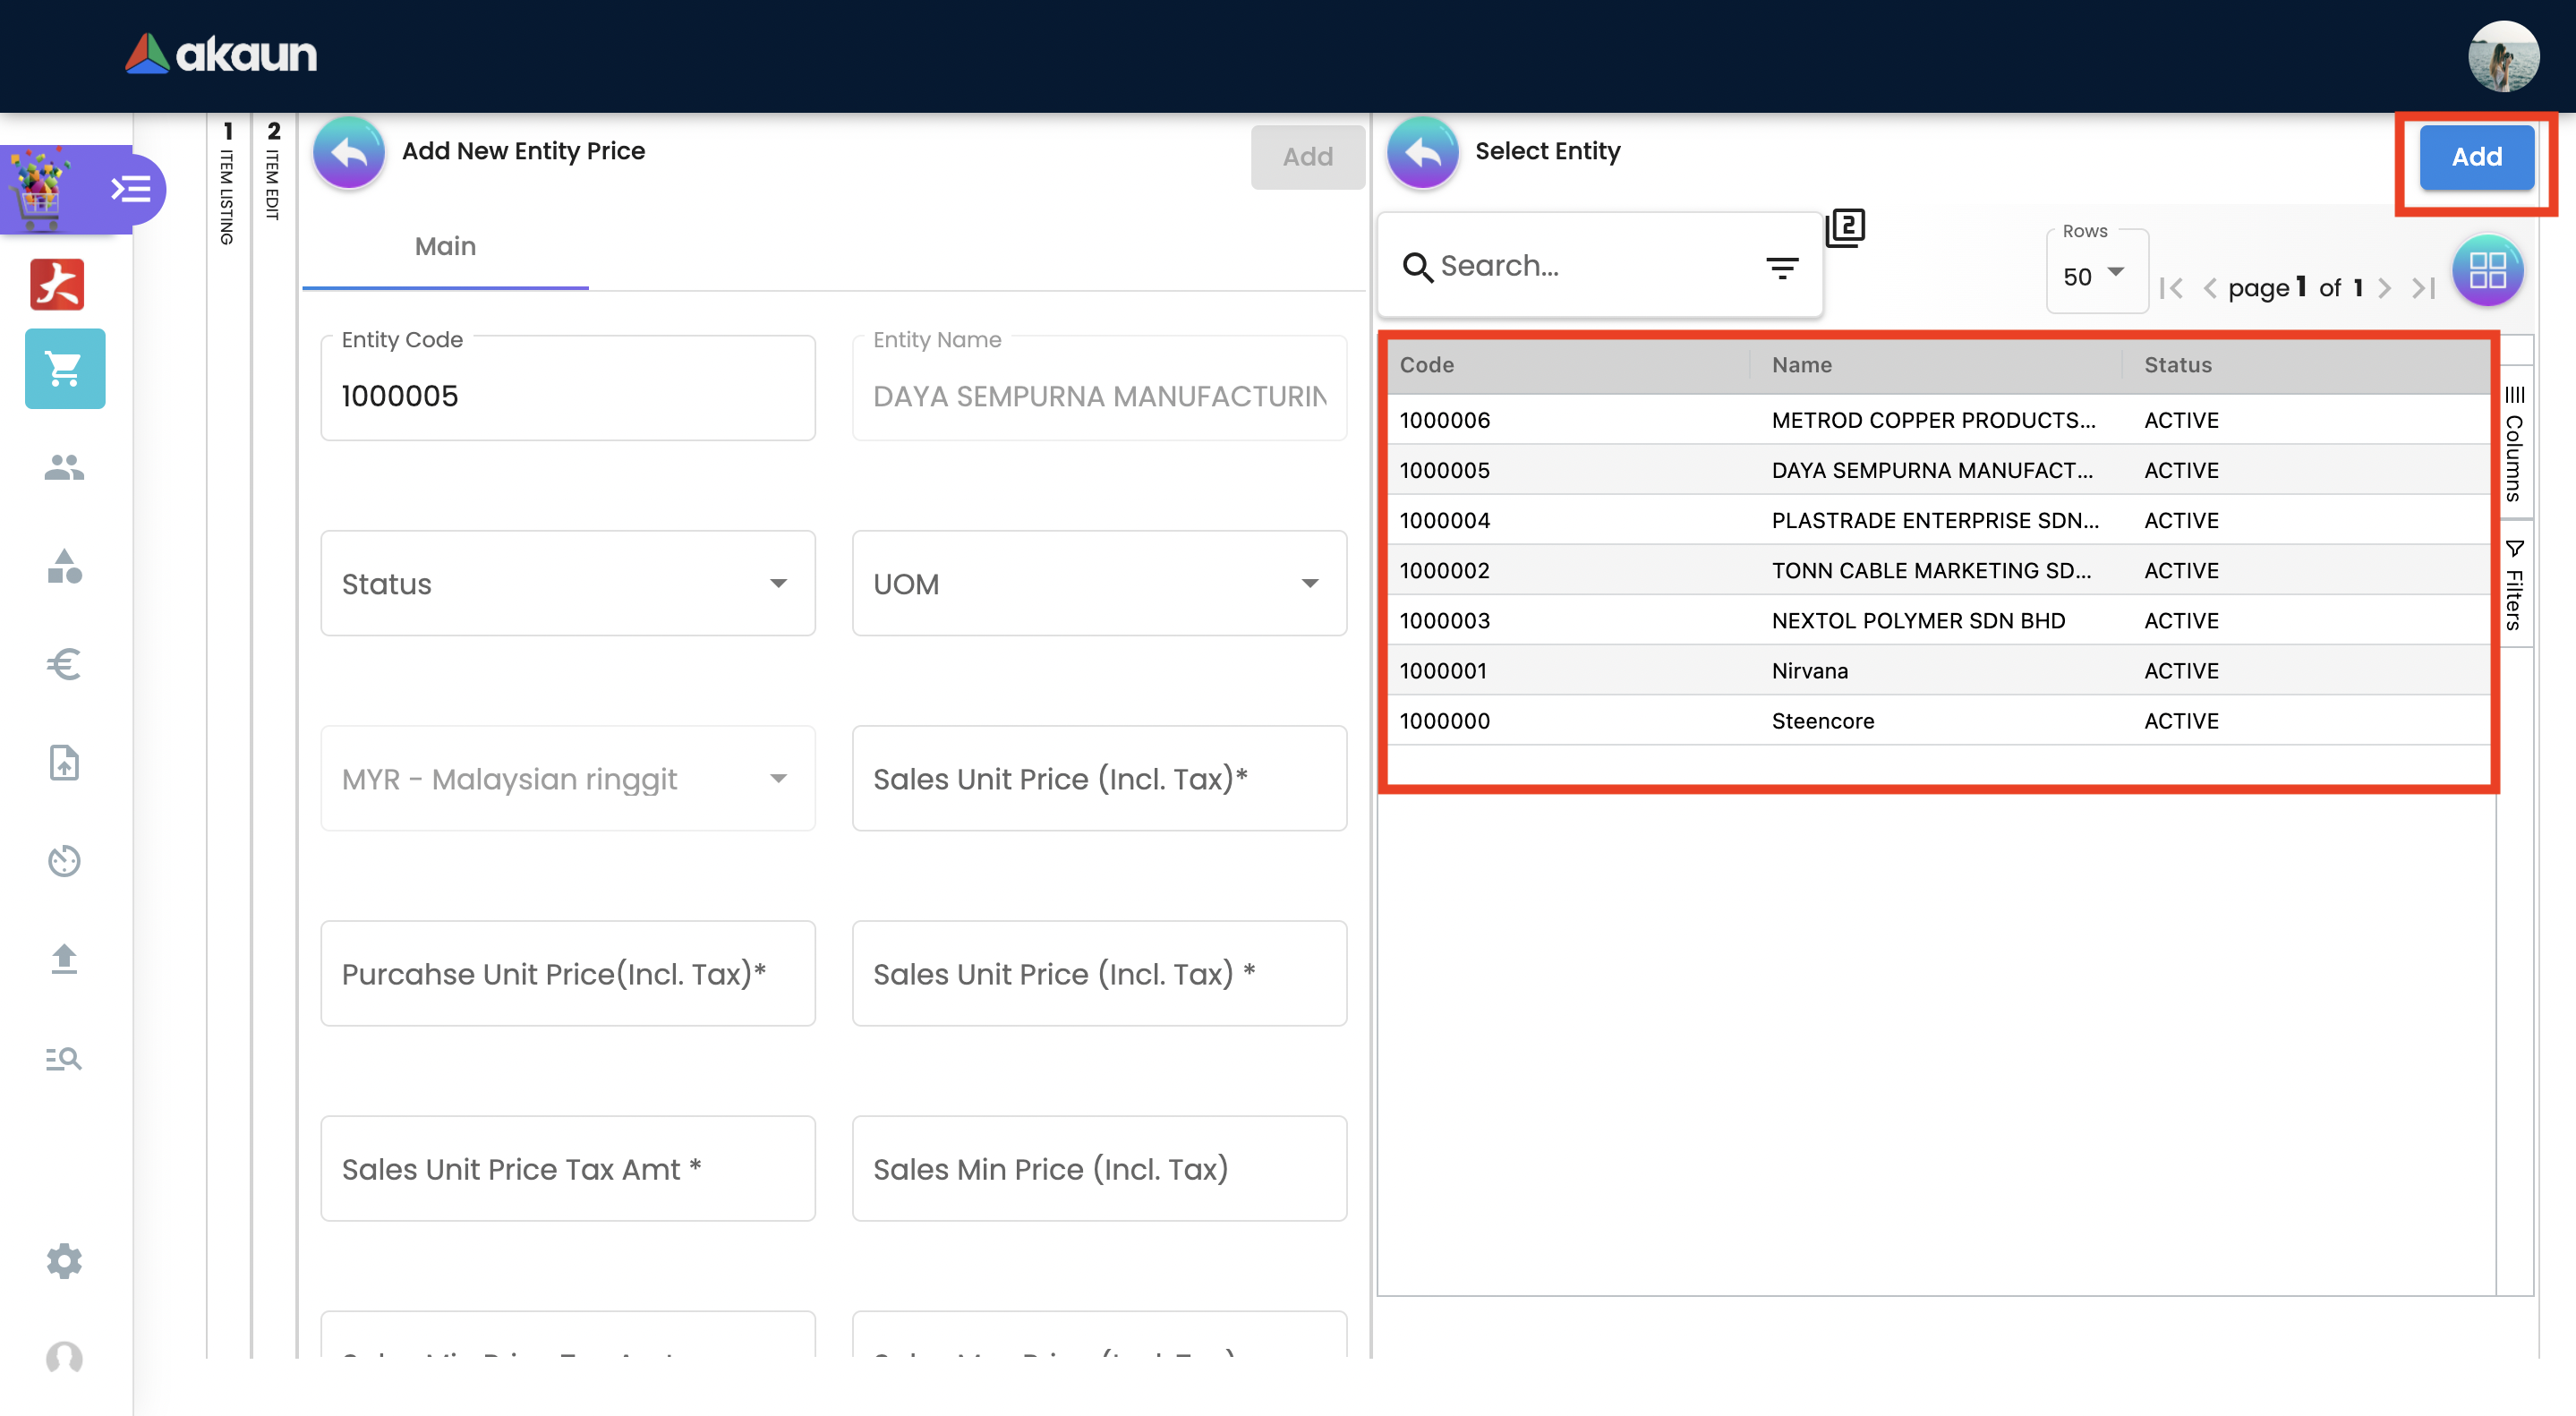
Task: Toggle the Columns side panel
Action: point(2514,443)
